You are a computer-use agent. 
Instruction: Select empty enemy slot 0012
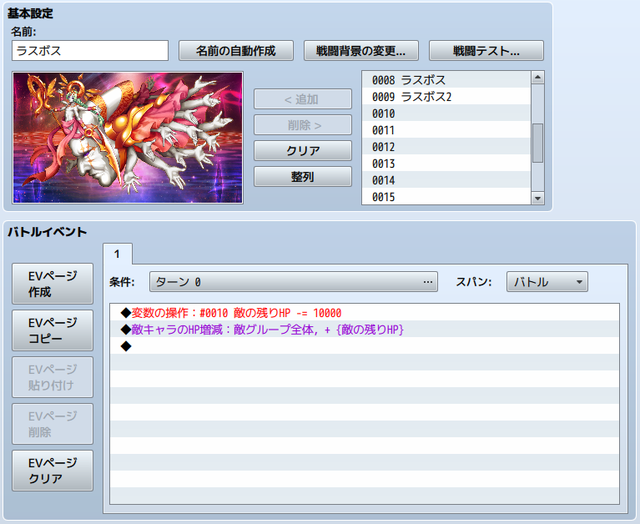coord(446,147)
